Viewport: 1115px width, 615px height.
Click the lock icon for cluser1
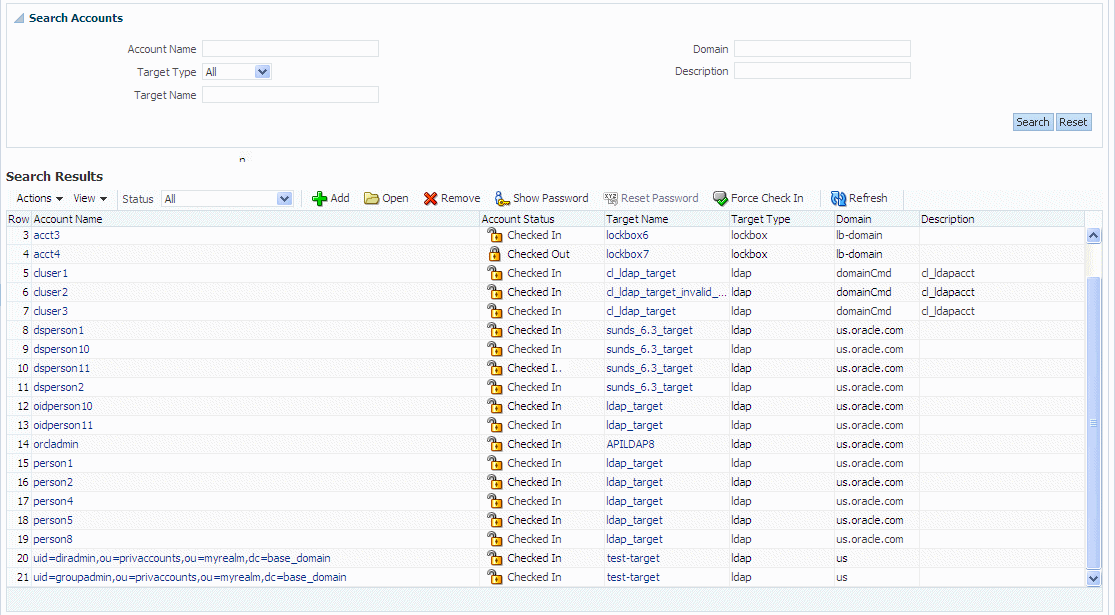494,273
